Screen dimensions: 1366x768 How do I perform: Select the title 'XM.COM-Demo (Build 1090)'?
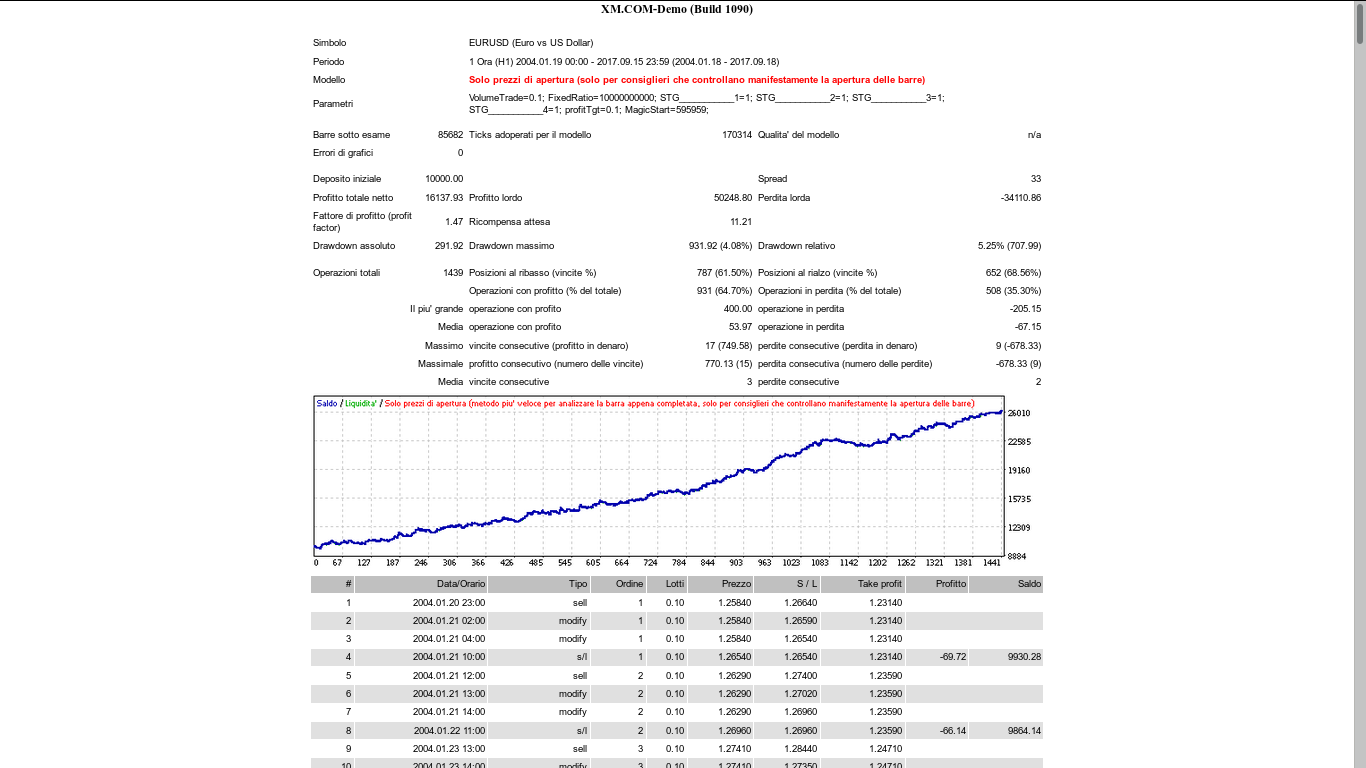(677, 9)
